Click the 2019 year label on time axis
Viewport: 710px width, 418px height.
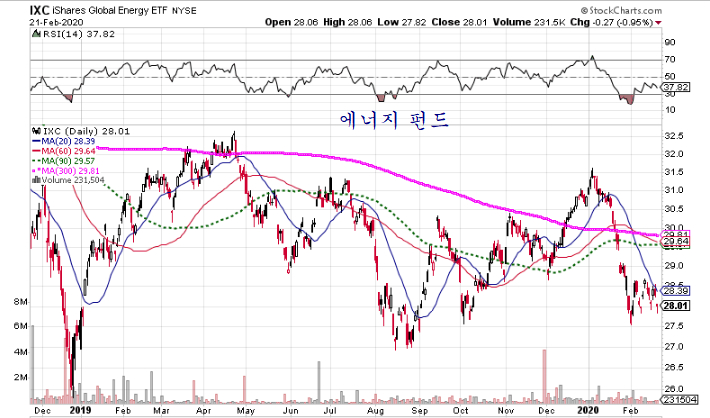80,410
